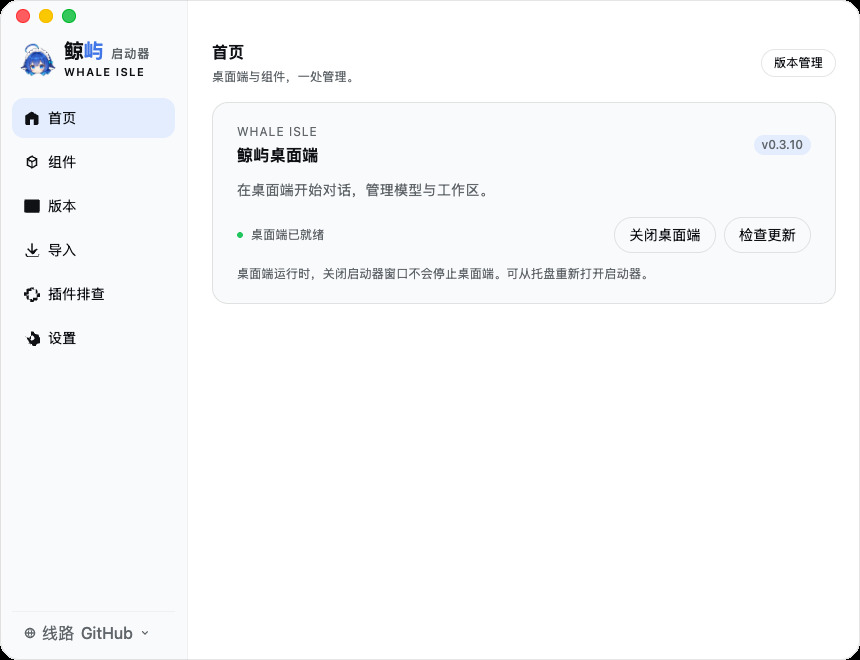Image resolution: width=860 pixels, height=660 pixels.
Task: Click the 启动器 label next to the logo
Action: tap(130, 54)
